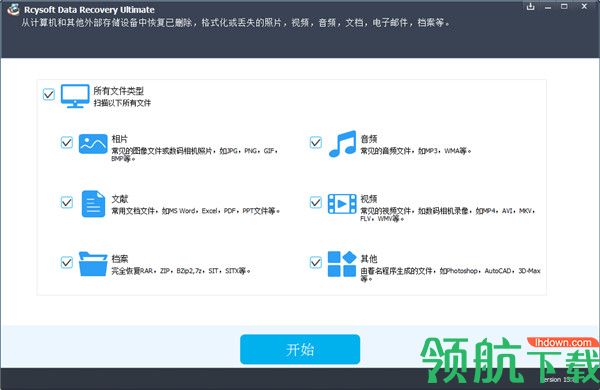600x390 pixels.
Task: Uncheck the 音频 checkbox
Action: point(316,142)
